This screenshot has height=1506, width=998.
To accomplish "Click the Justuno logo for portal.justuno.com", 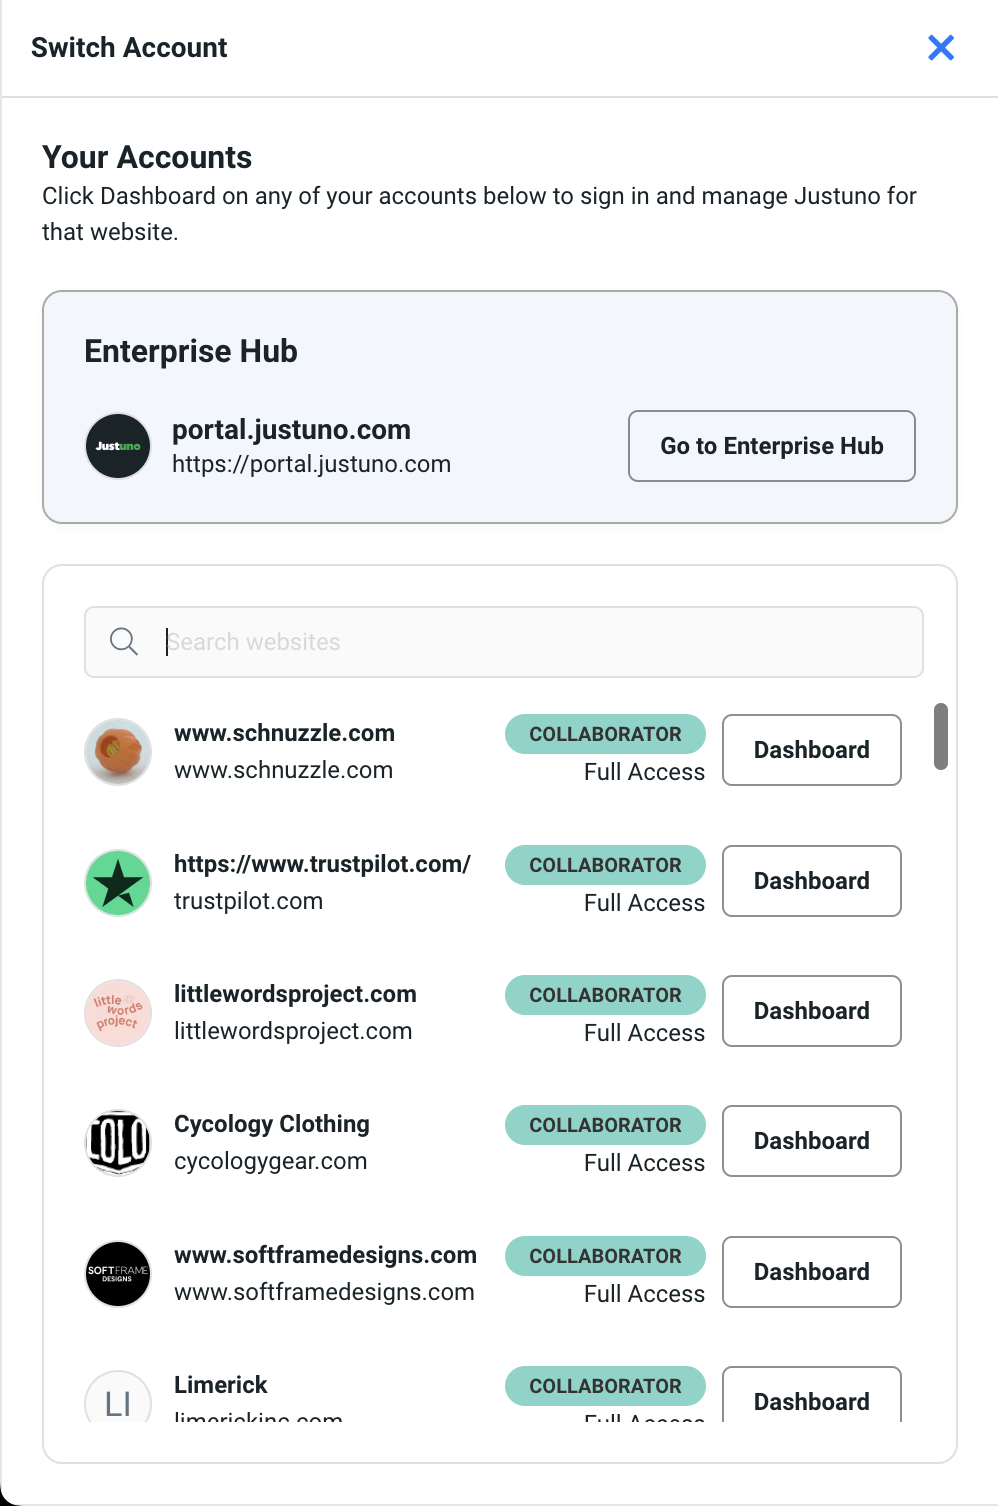I will [x=118, y=446].
